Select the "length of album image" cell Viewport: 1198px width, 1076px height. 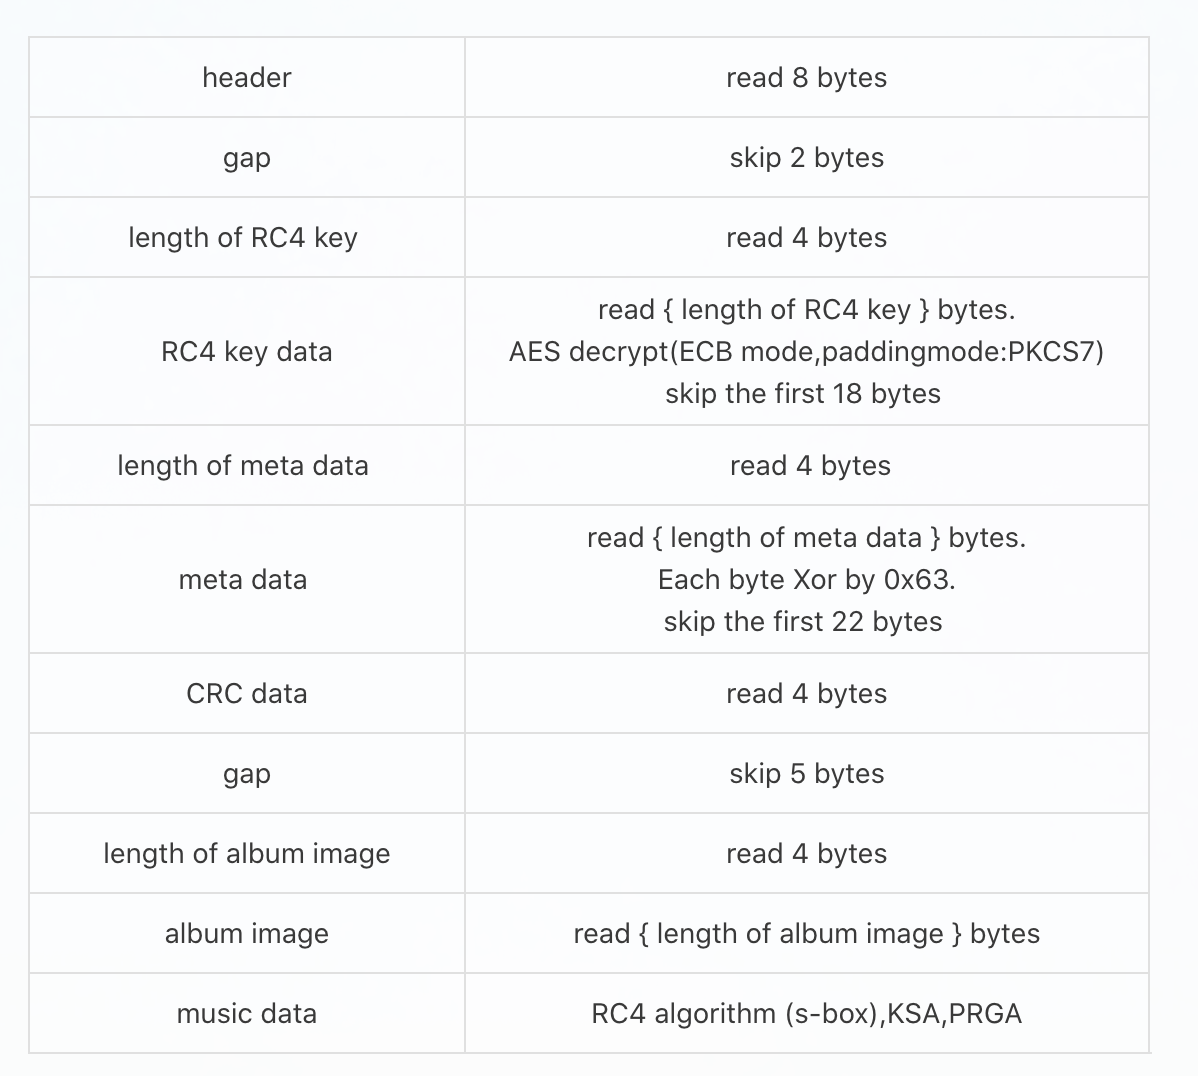[x=246, y=854]
